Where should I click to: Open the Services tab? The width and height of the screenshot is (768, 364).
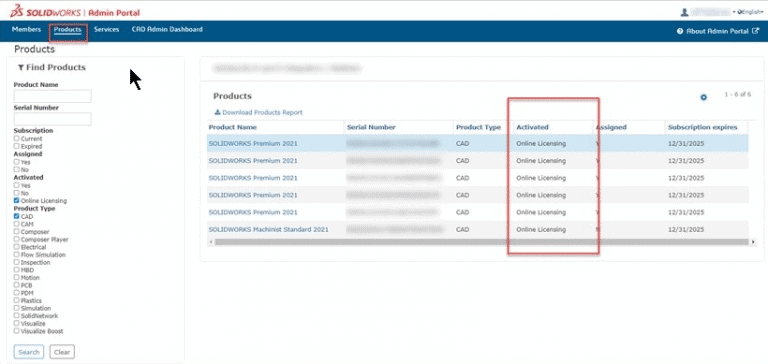point(106,29)
